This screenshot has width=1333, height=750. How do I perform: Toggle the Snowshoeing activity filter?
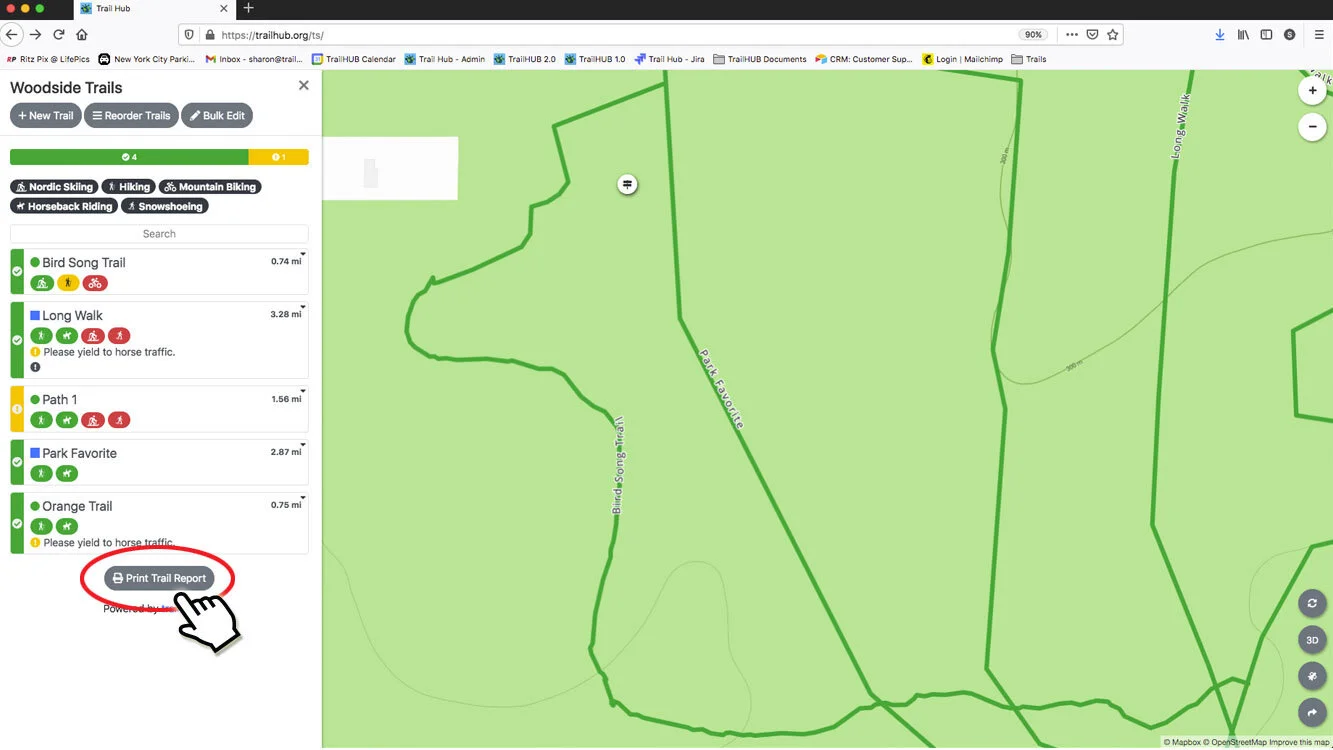[165, 206]
